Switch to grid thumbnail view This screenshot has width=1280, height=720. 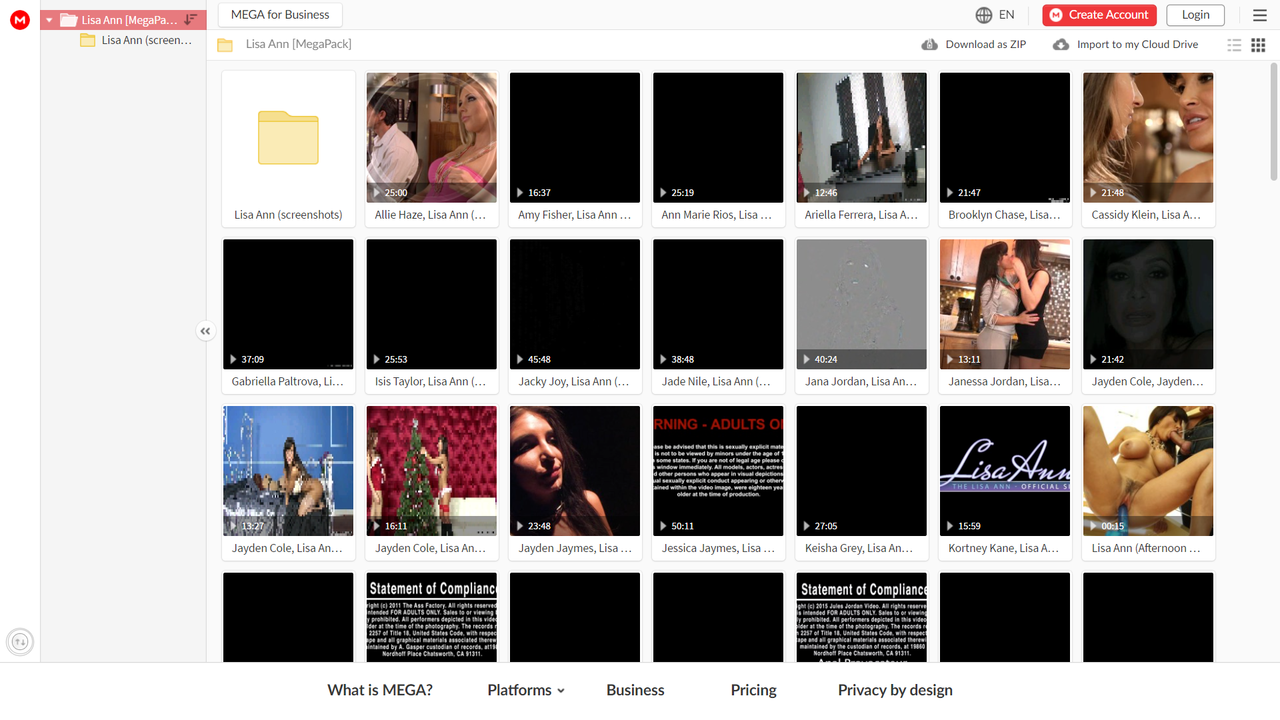[1259, 45]
